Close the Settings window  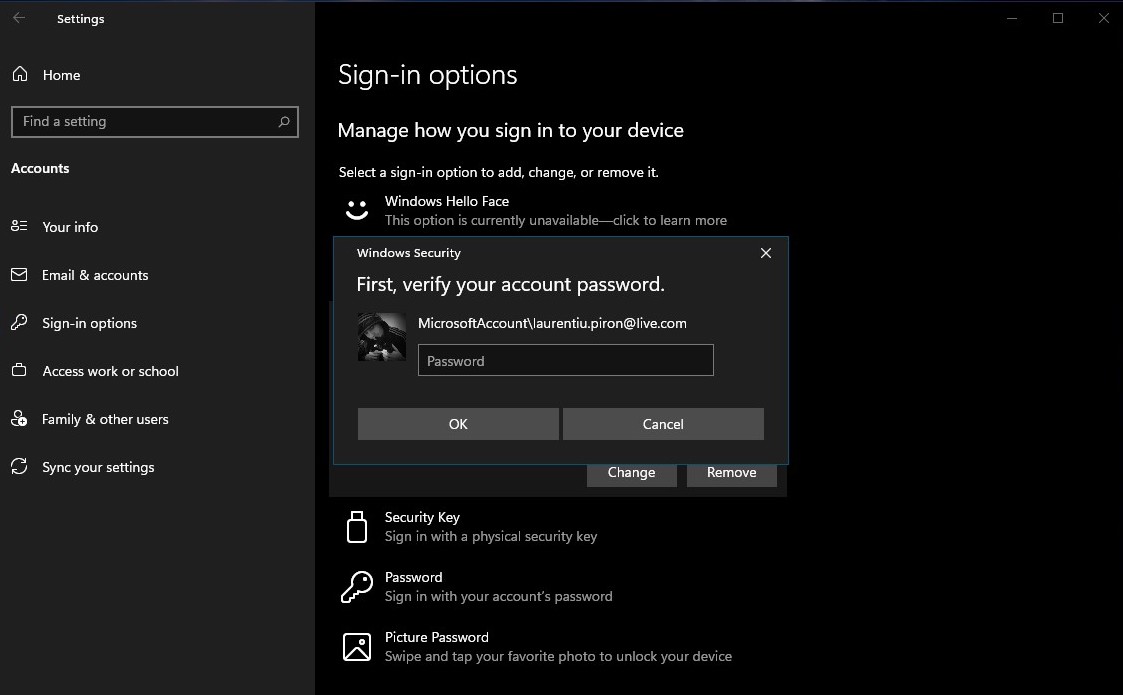point(1104,18)
